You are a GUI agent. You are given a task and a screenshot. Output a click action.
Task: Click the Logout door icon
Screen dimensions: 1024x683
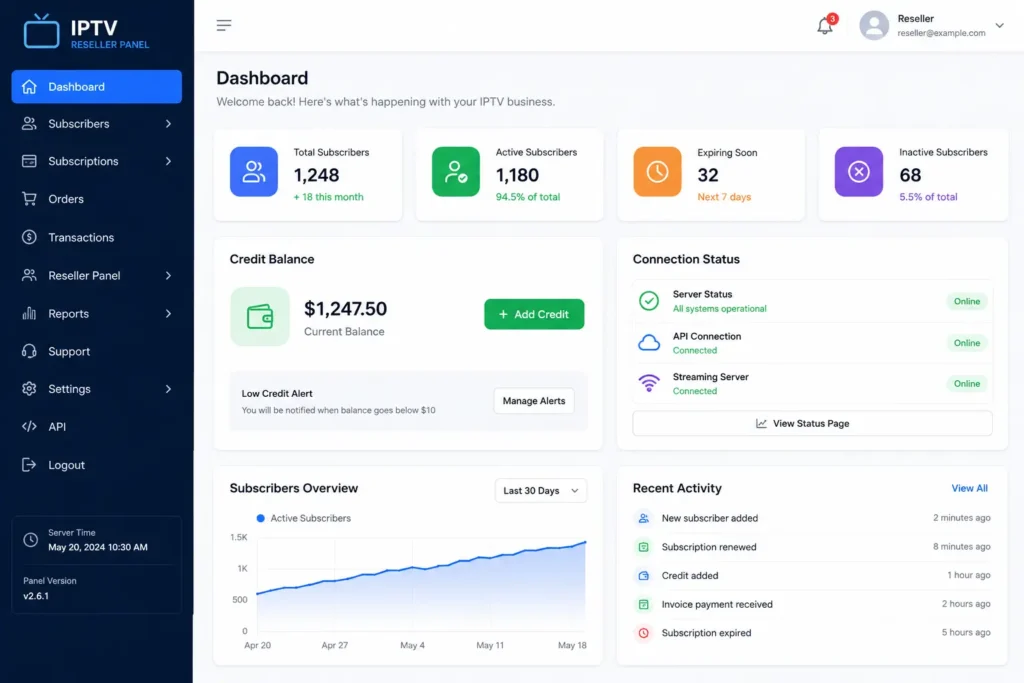click(x=29, y=464)
